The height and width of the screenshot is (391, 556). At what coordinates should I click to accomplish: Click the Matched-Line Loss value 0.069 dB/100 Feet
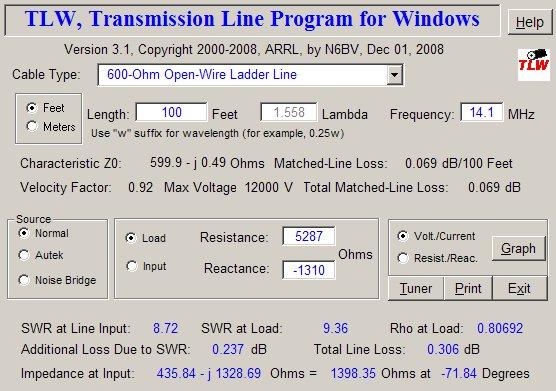[x=459, y=163]
